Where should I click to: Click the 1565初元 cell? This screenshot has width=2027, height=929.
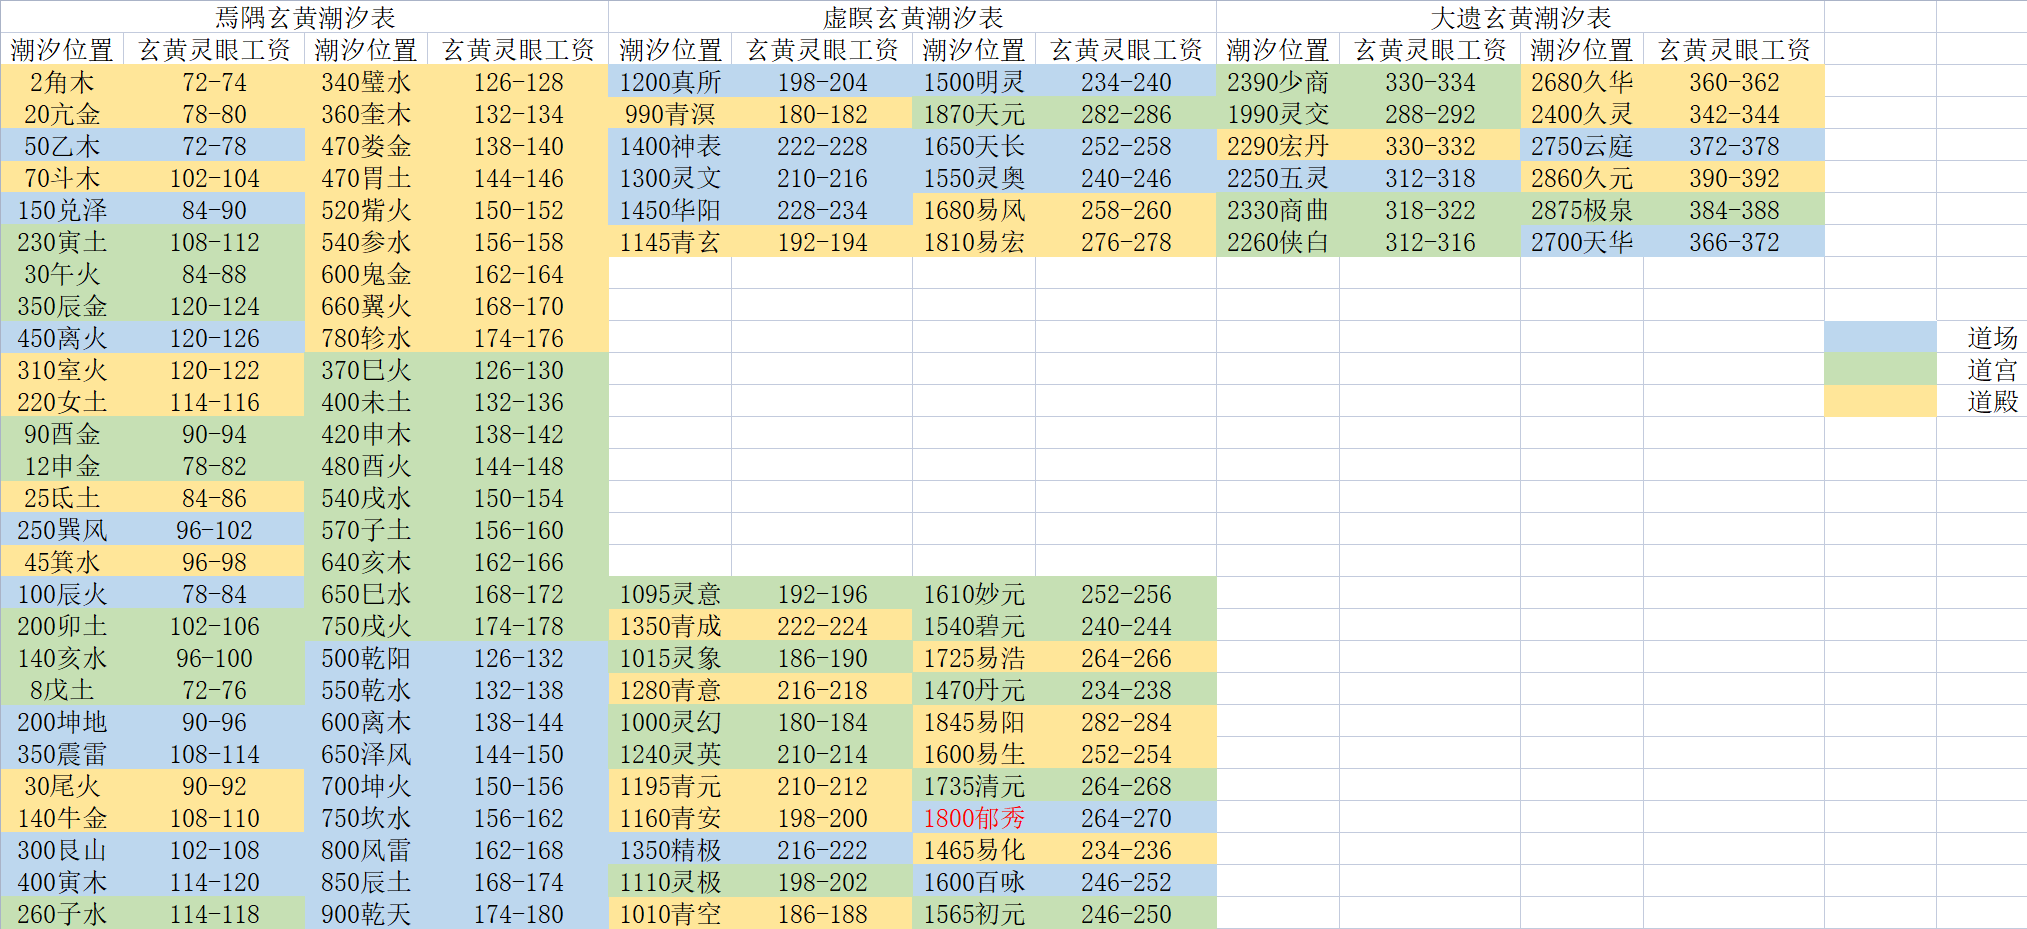tap(974, 913)
